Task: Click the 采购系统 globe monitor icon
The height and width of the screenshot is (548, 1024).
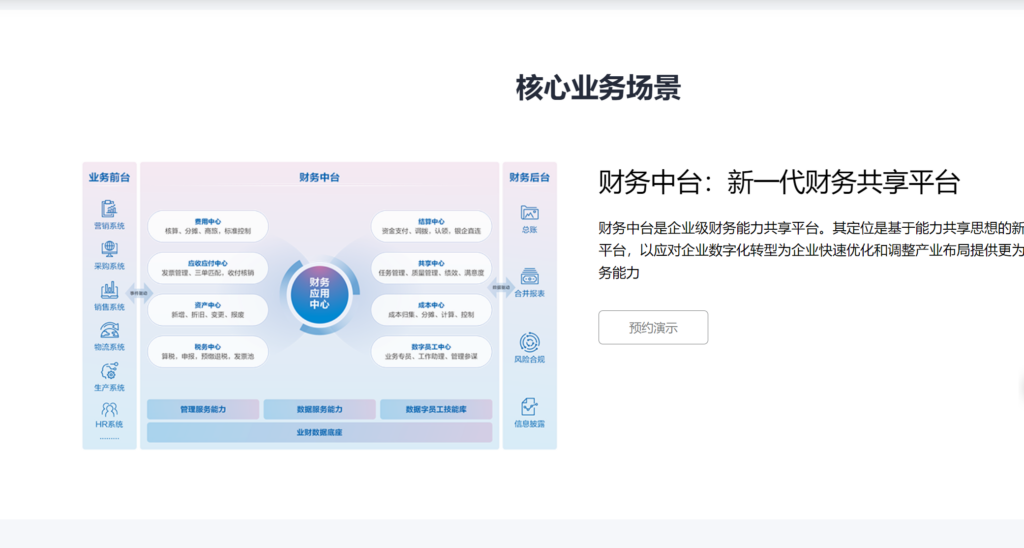Action: [109, 250]
